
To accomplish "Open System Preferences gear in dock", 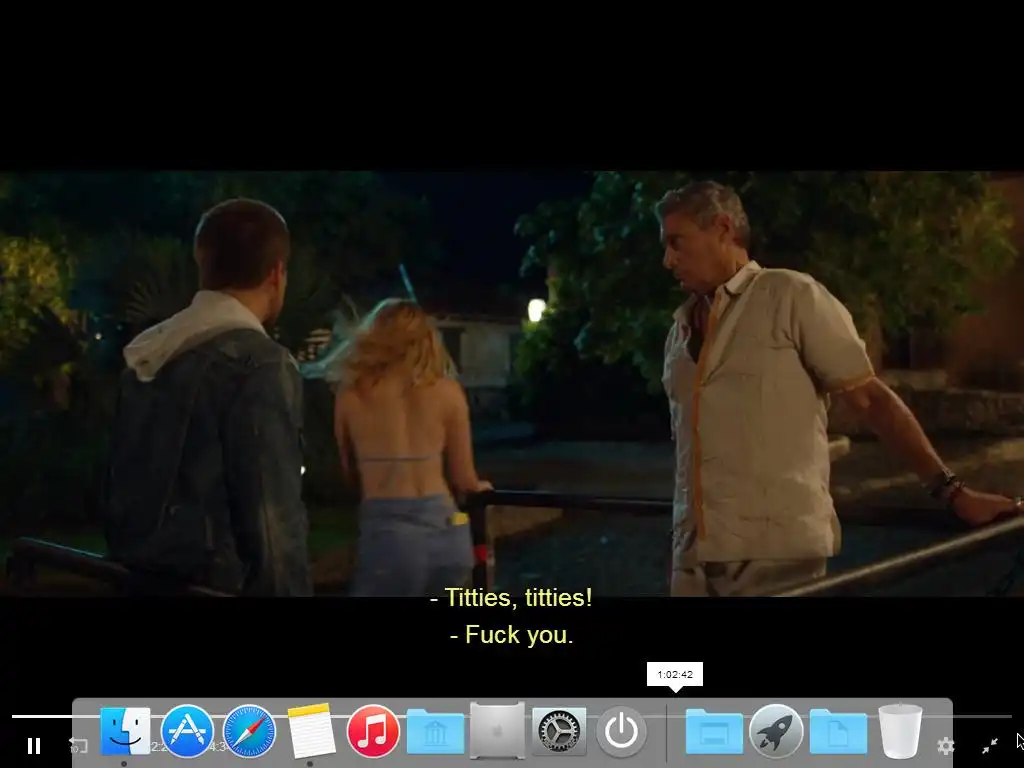I will (559, 731).
